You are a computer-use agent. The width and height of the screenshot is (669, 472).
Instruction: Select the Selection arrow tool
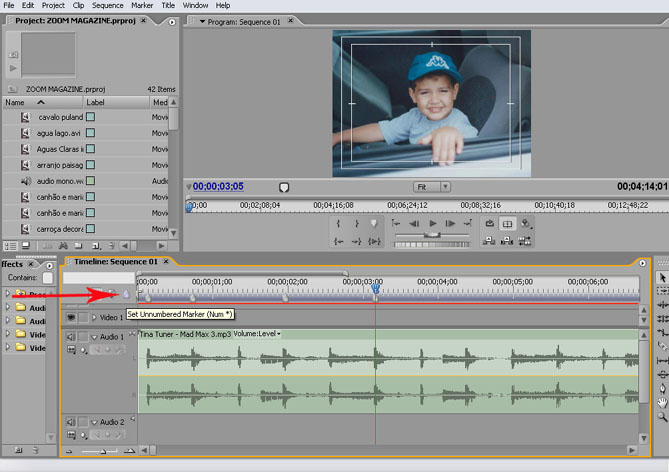tap(661, 277)
